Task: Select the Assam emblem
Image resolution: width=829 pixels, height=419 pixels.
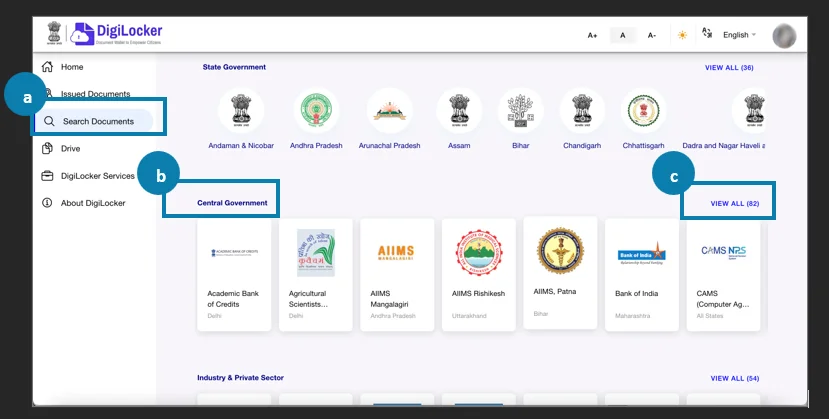Action: pyautogui.click(x=459, y=110)
